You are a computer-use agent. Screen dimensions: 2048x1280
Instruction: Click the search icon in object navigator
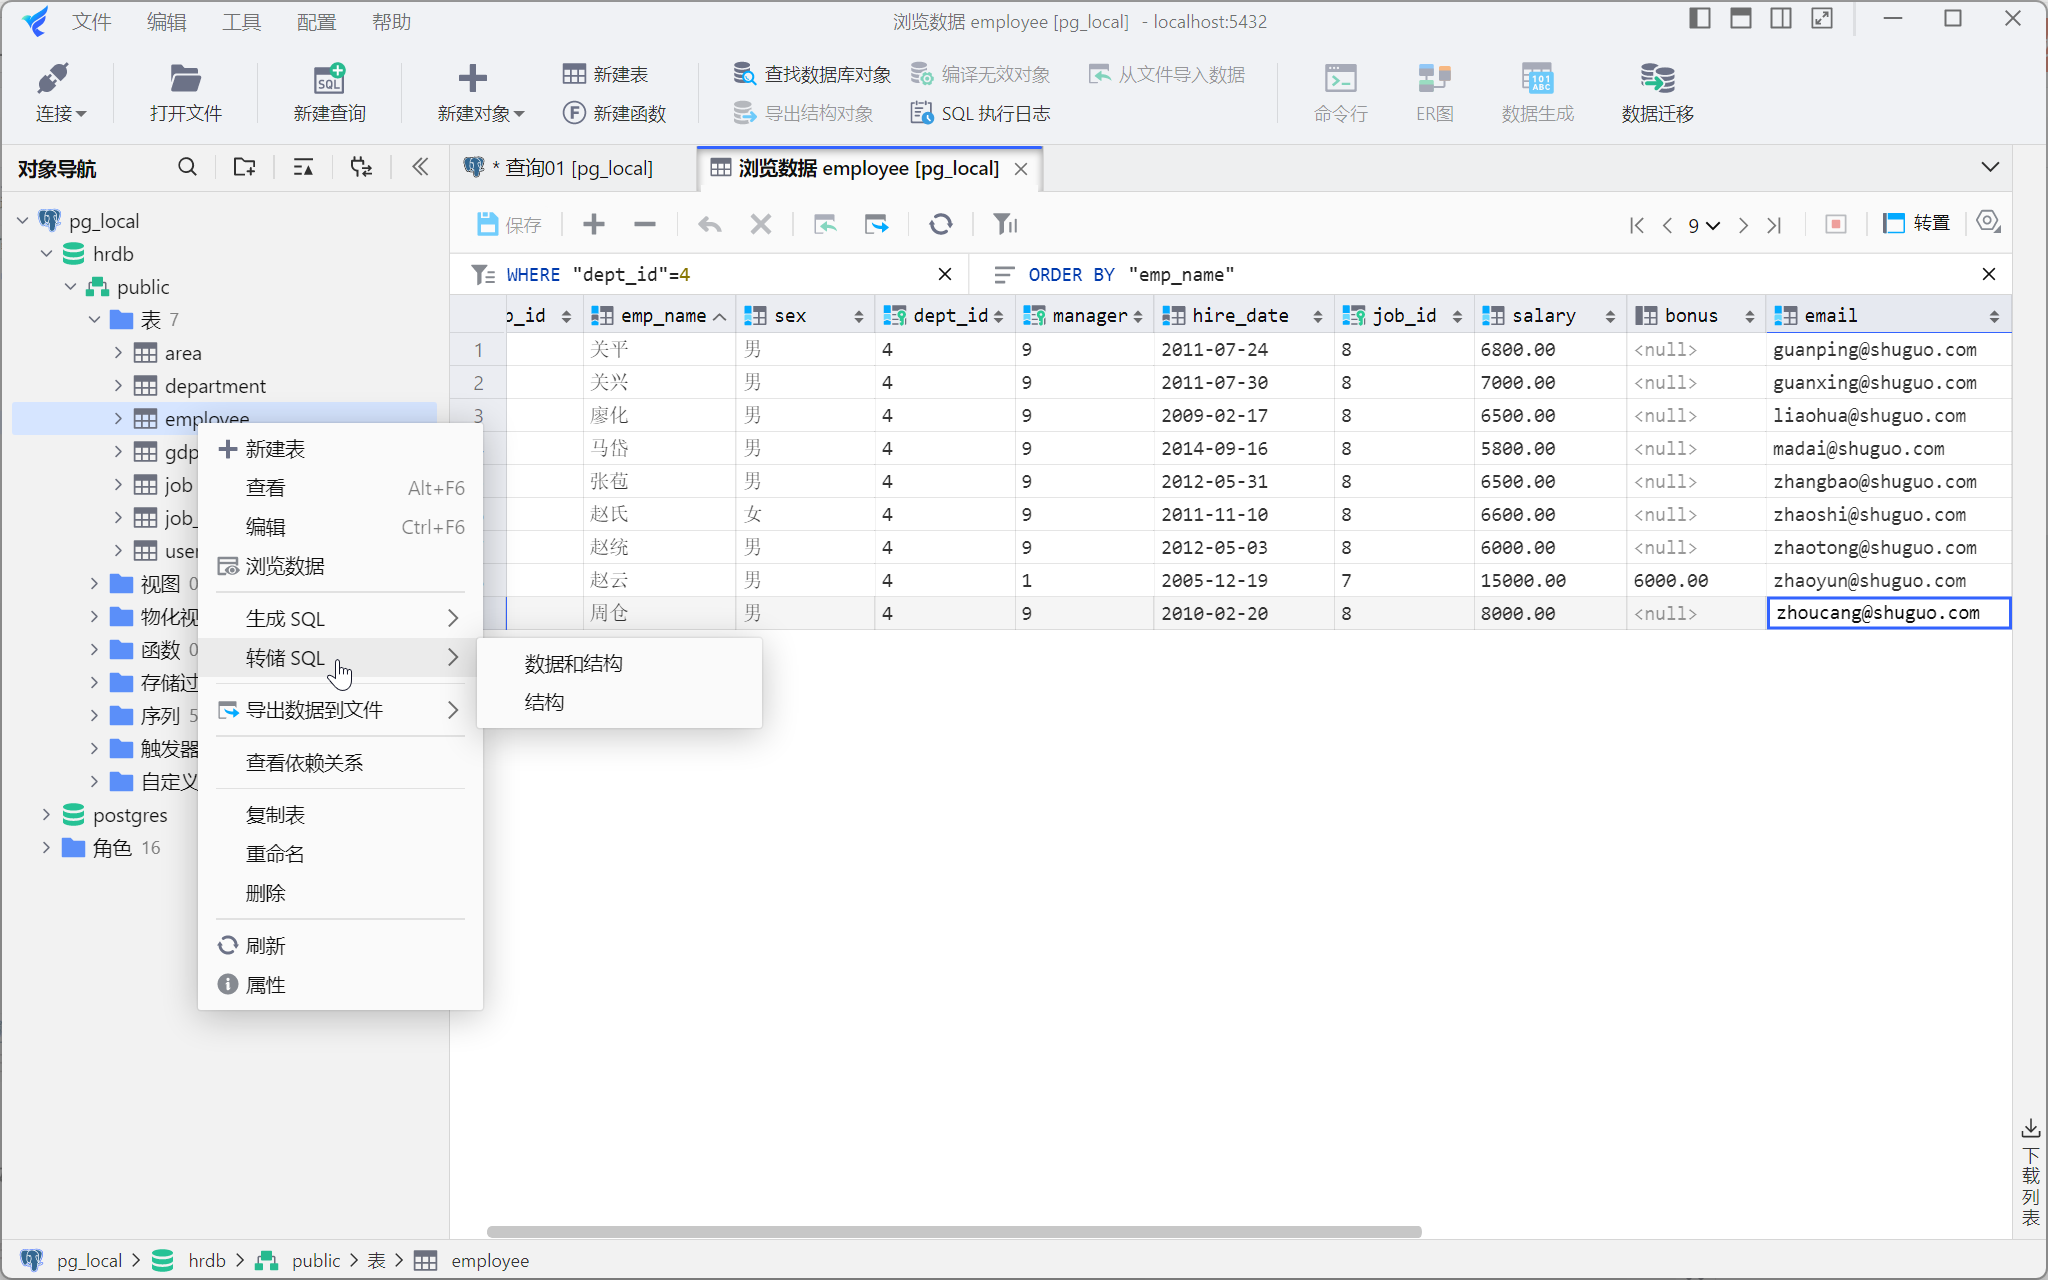click(x=187, y=167)
